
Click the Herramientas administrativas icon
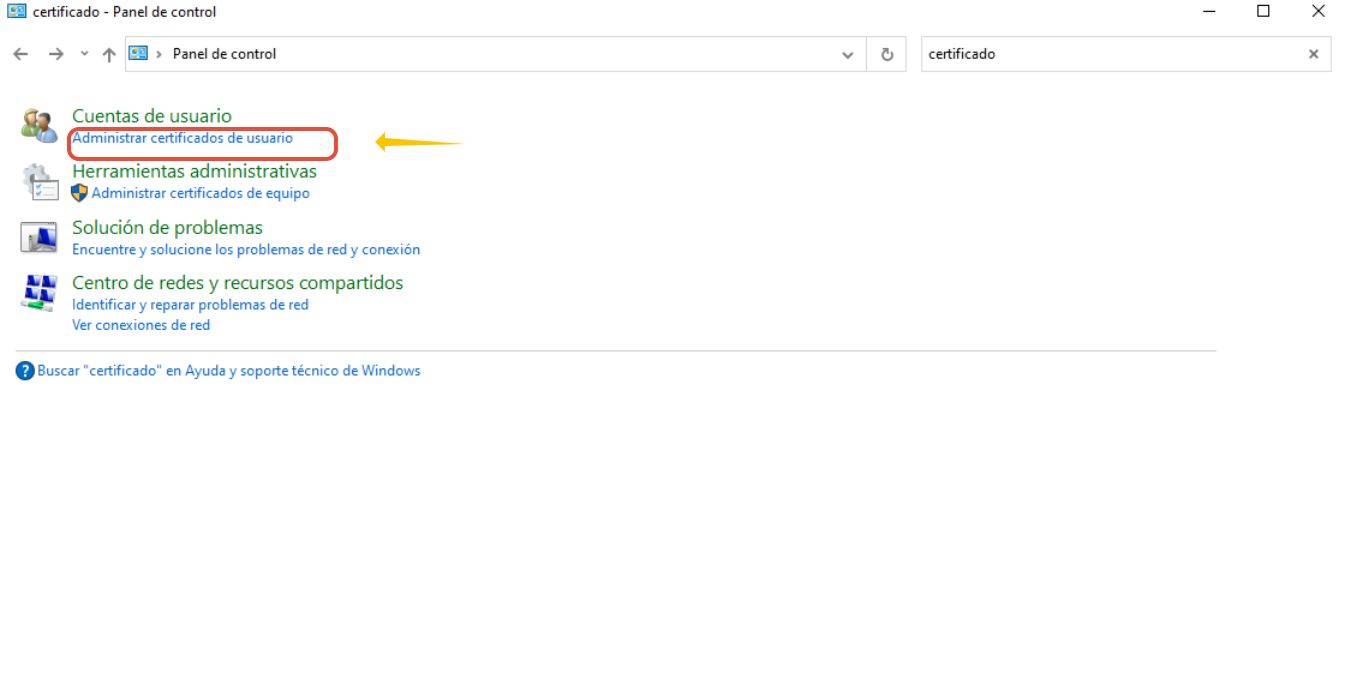click(40, 182)
